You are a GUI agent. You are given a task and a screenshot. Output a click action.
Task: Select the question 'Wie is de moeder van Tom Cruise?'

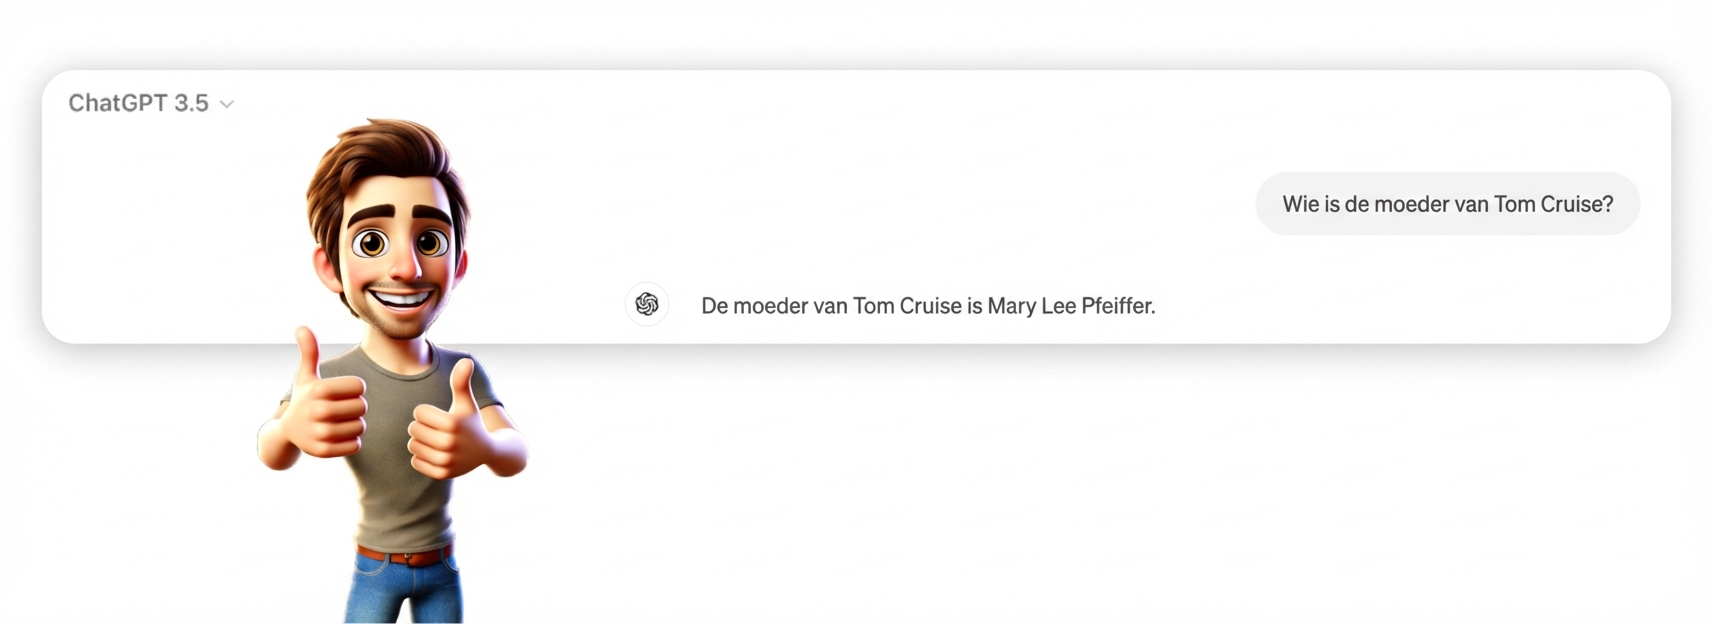click(x=1448, y=203)
